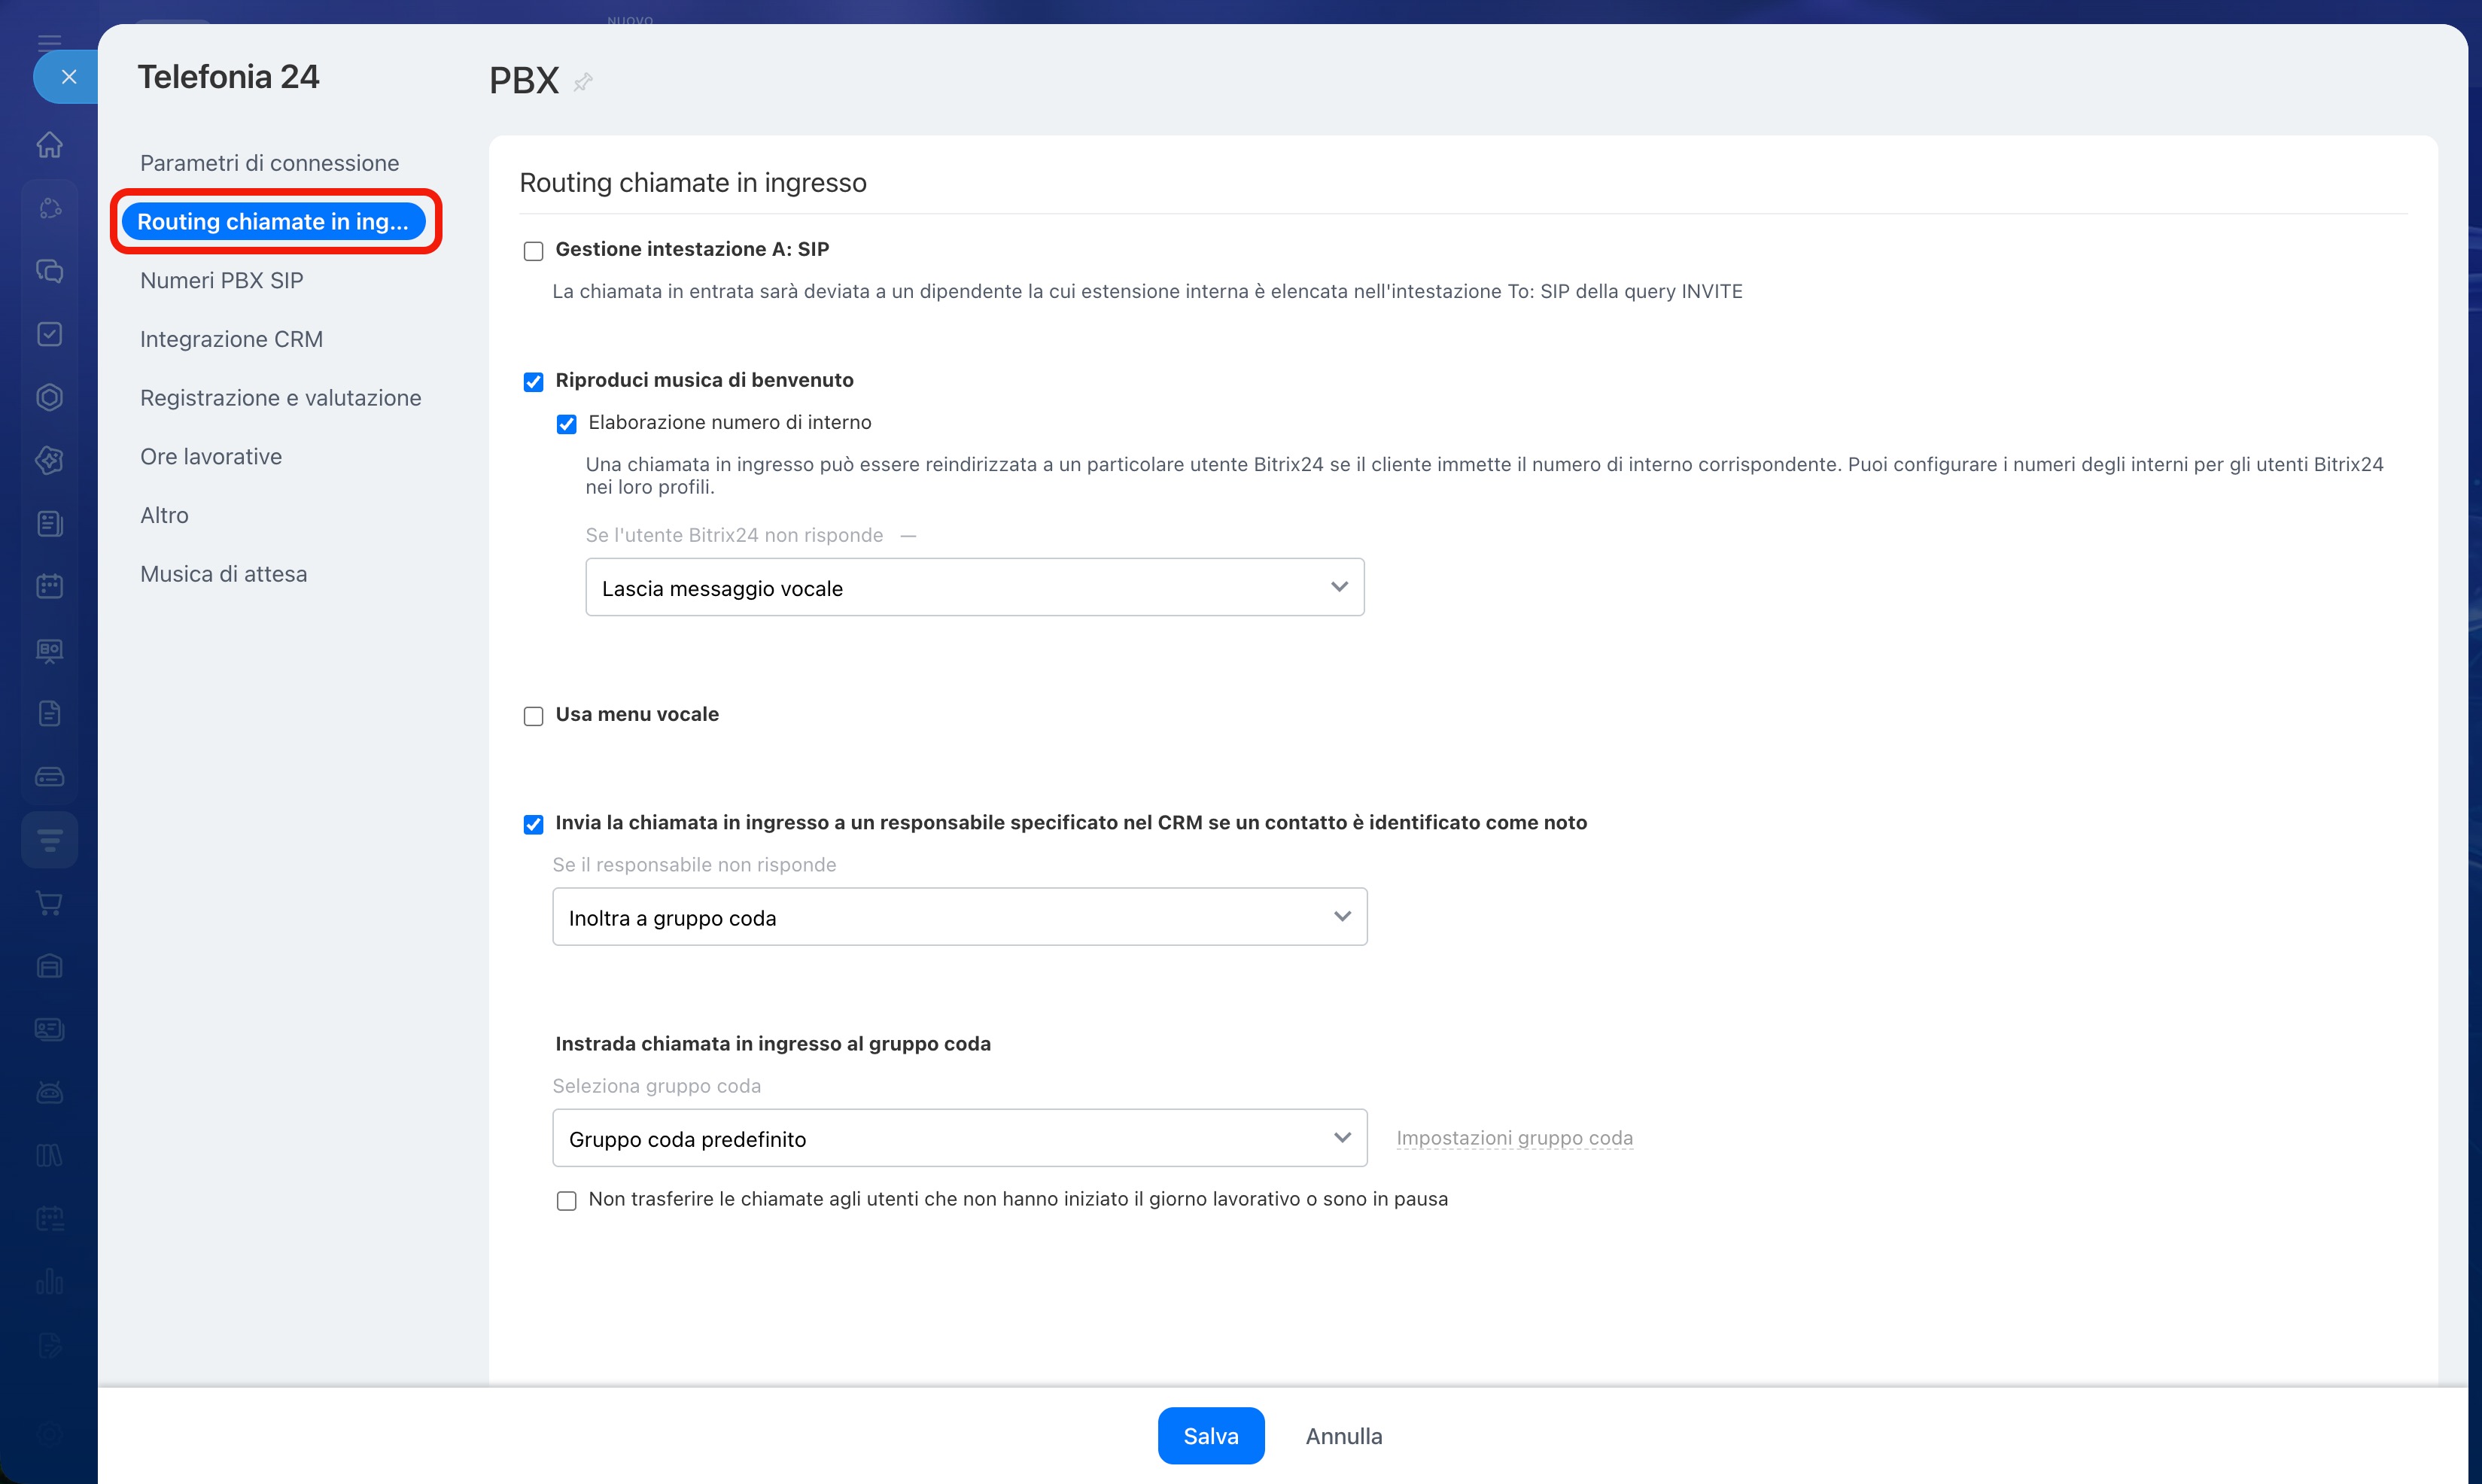This screenshot has width=2482, height=1484.
Task: Open the contact card icon in sidebar
Action: (49, 1029)
